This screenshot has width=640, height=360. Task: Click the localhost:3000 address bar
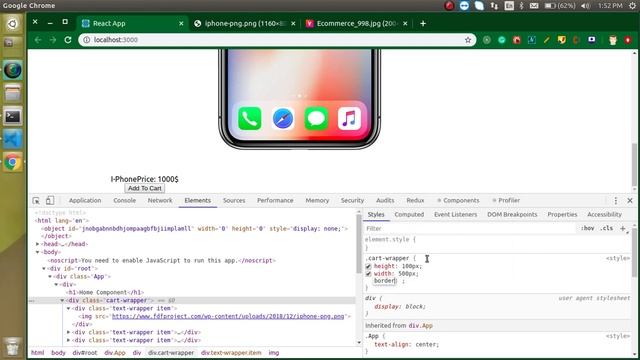(x=278, y=40)
